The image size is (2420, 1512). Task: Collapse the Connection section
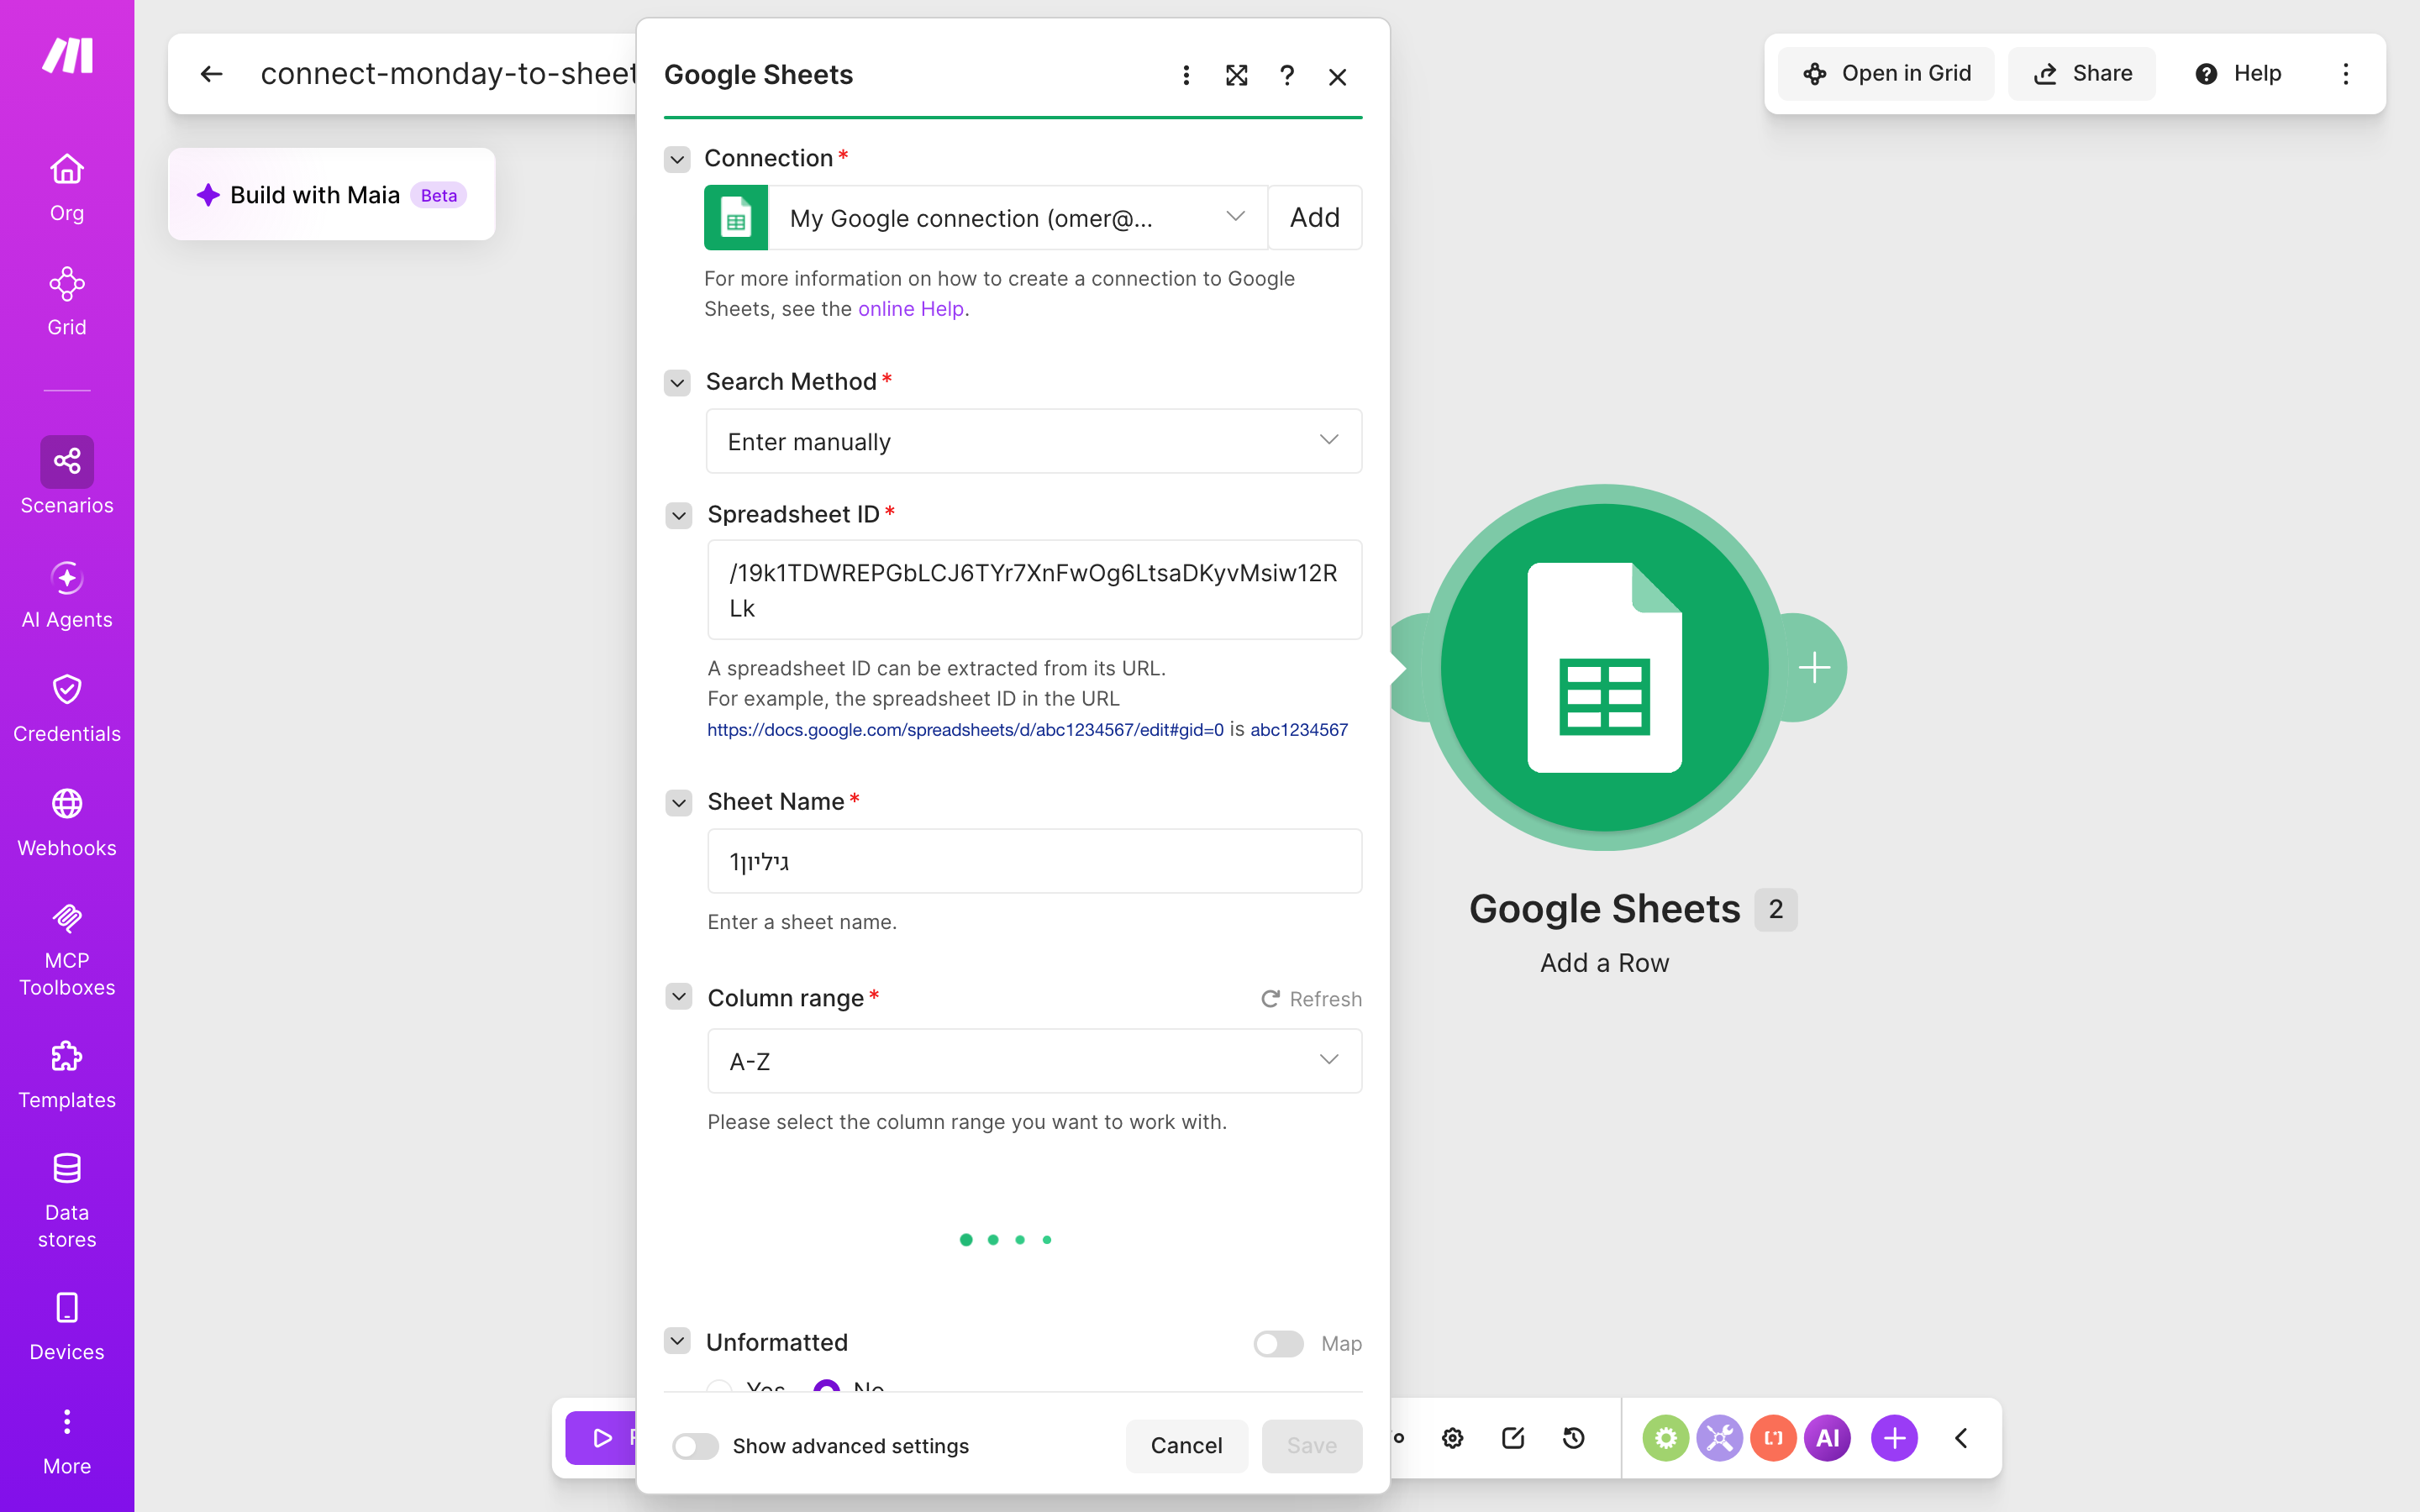click(x=677, y=159)
